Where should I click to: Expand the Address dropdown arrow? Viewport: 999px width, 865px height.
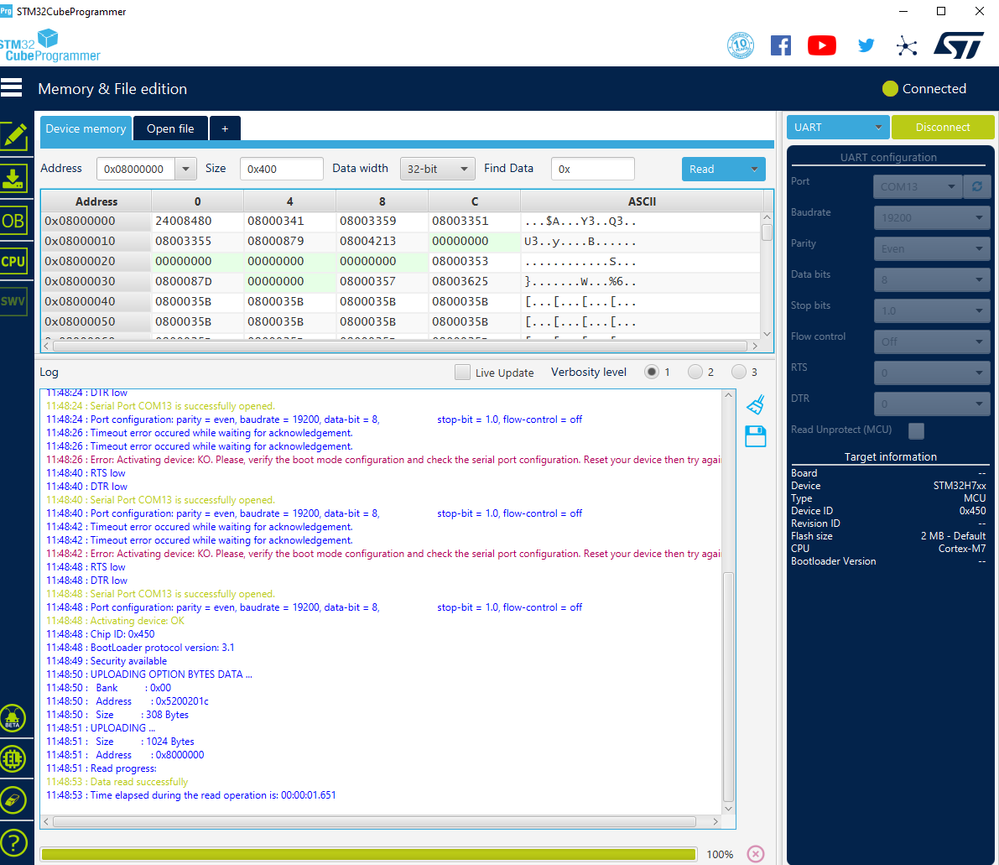(x=185, y=169)
